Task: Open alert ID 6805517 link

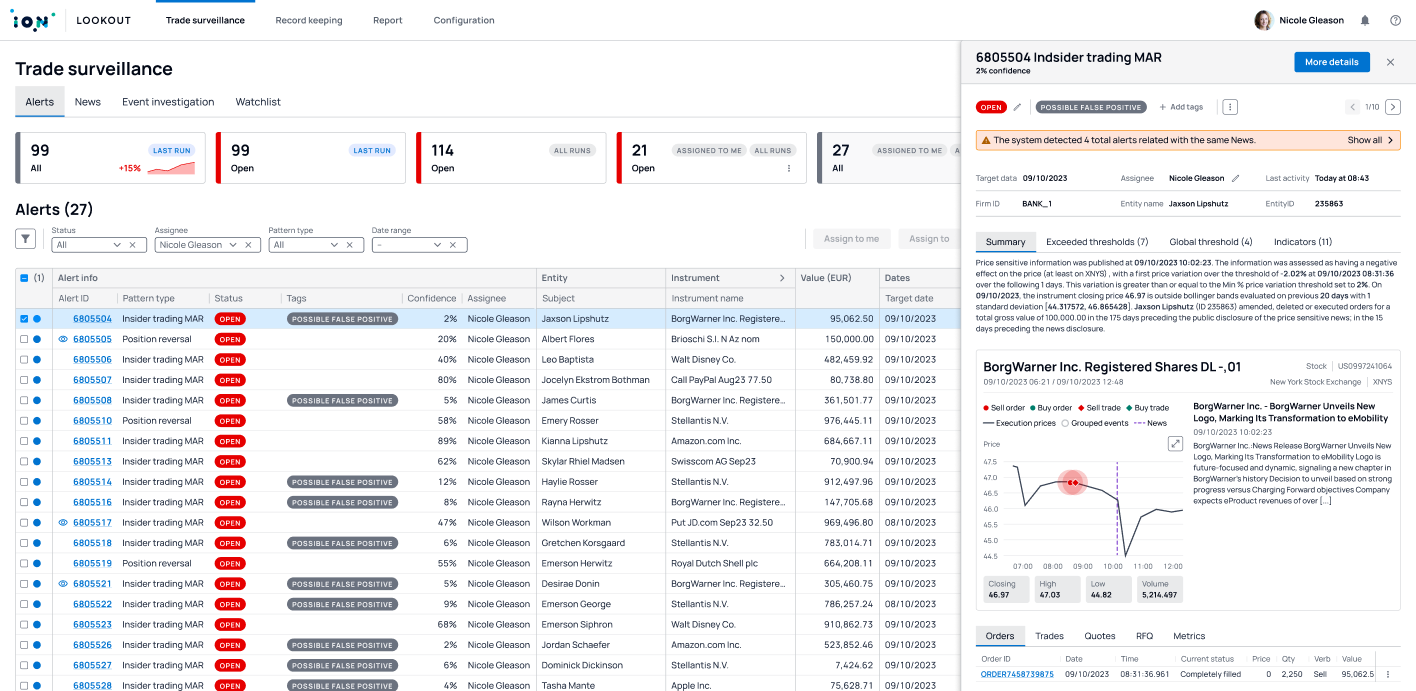Action: (92, 523)
